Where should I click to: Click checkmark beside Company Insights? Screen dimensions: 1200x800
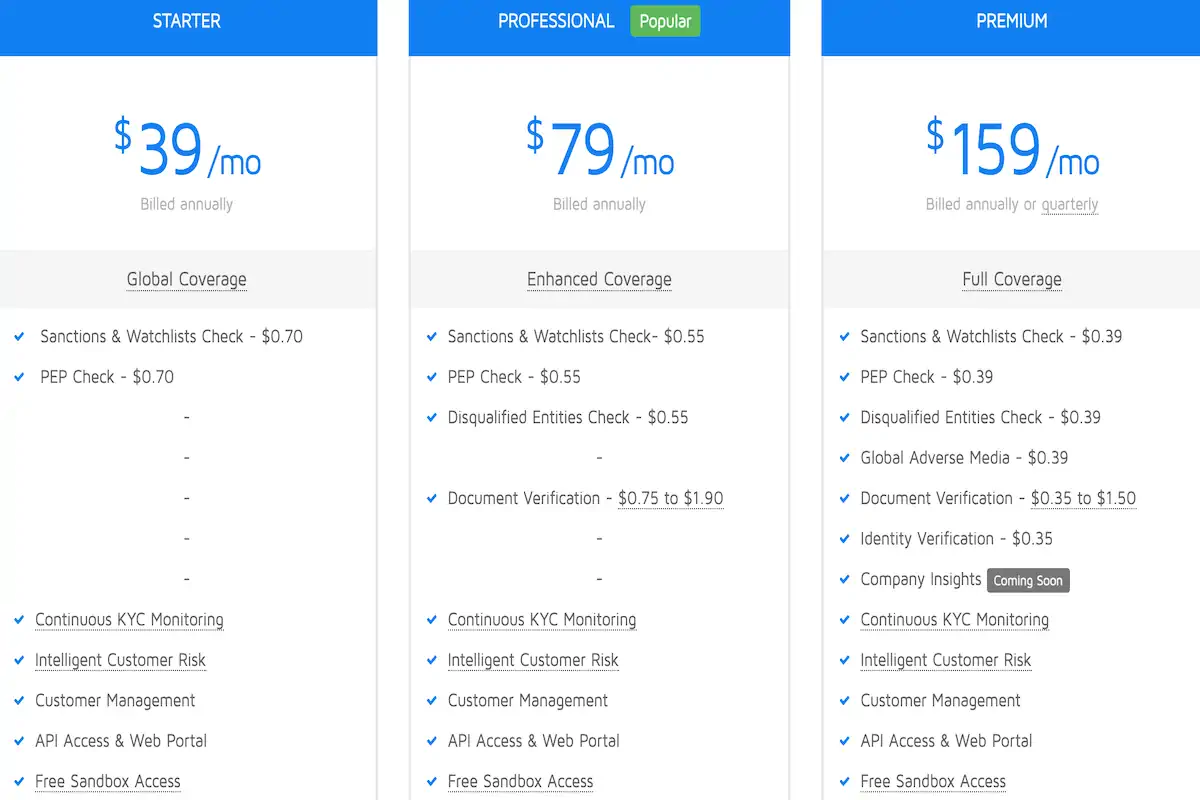coord(845,580)
